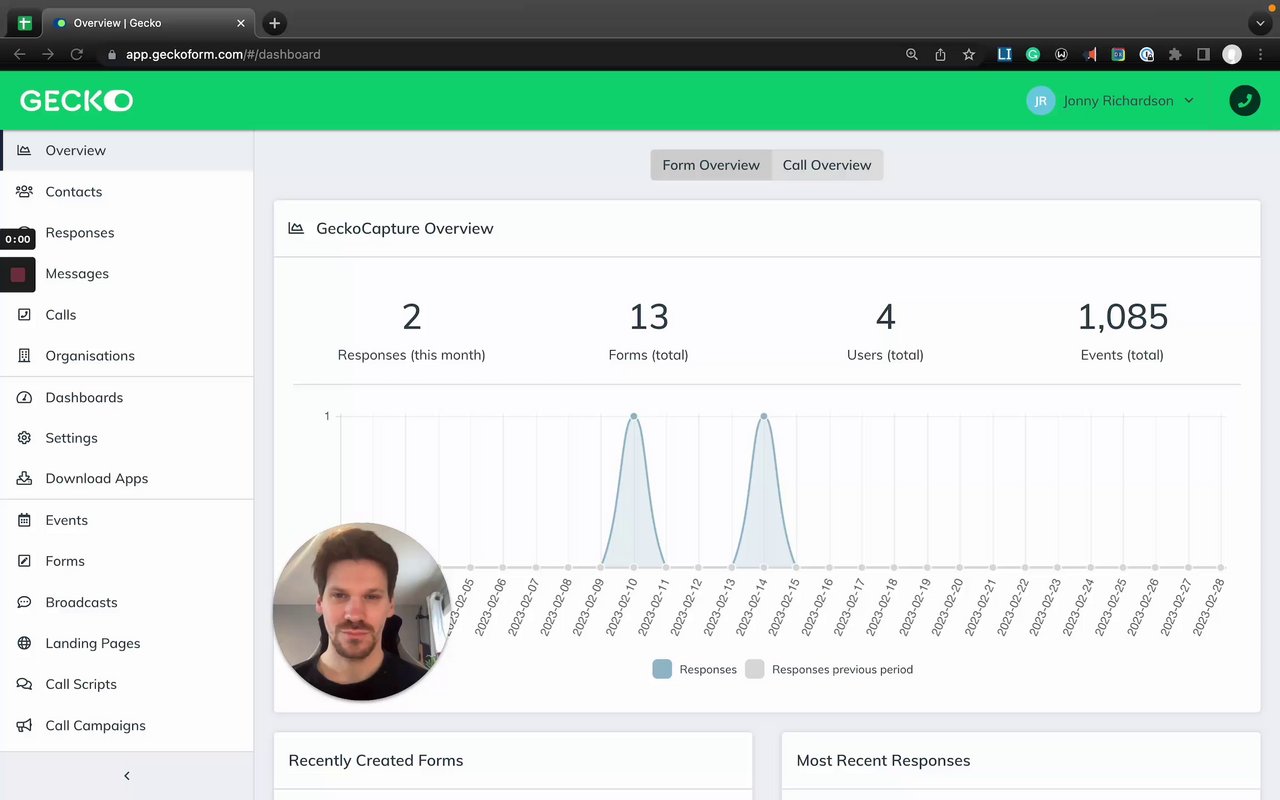Click the JR user avatar
Viewport: 1280px width, 800px height.
tap(1041, 100)
